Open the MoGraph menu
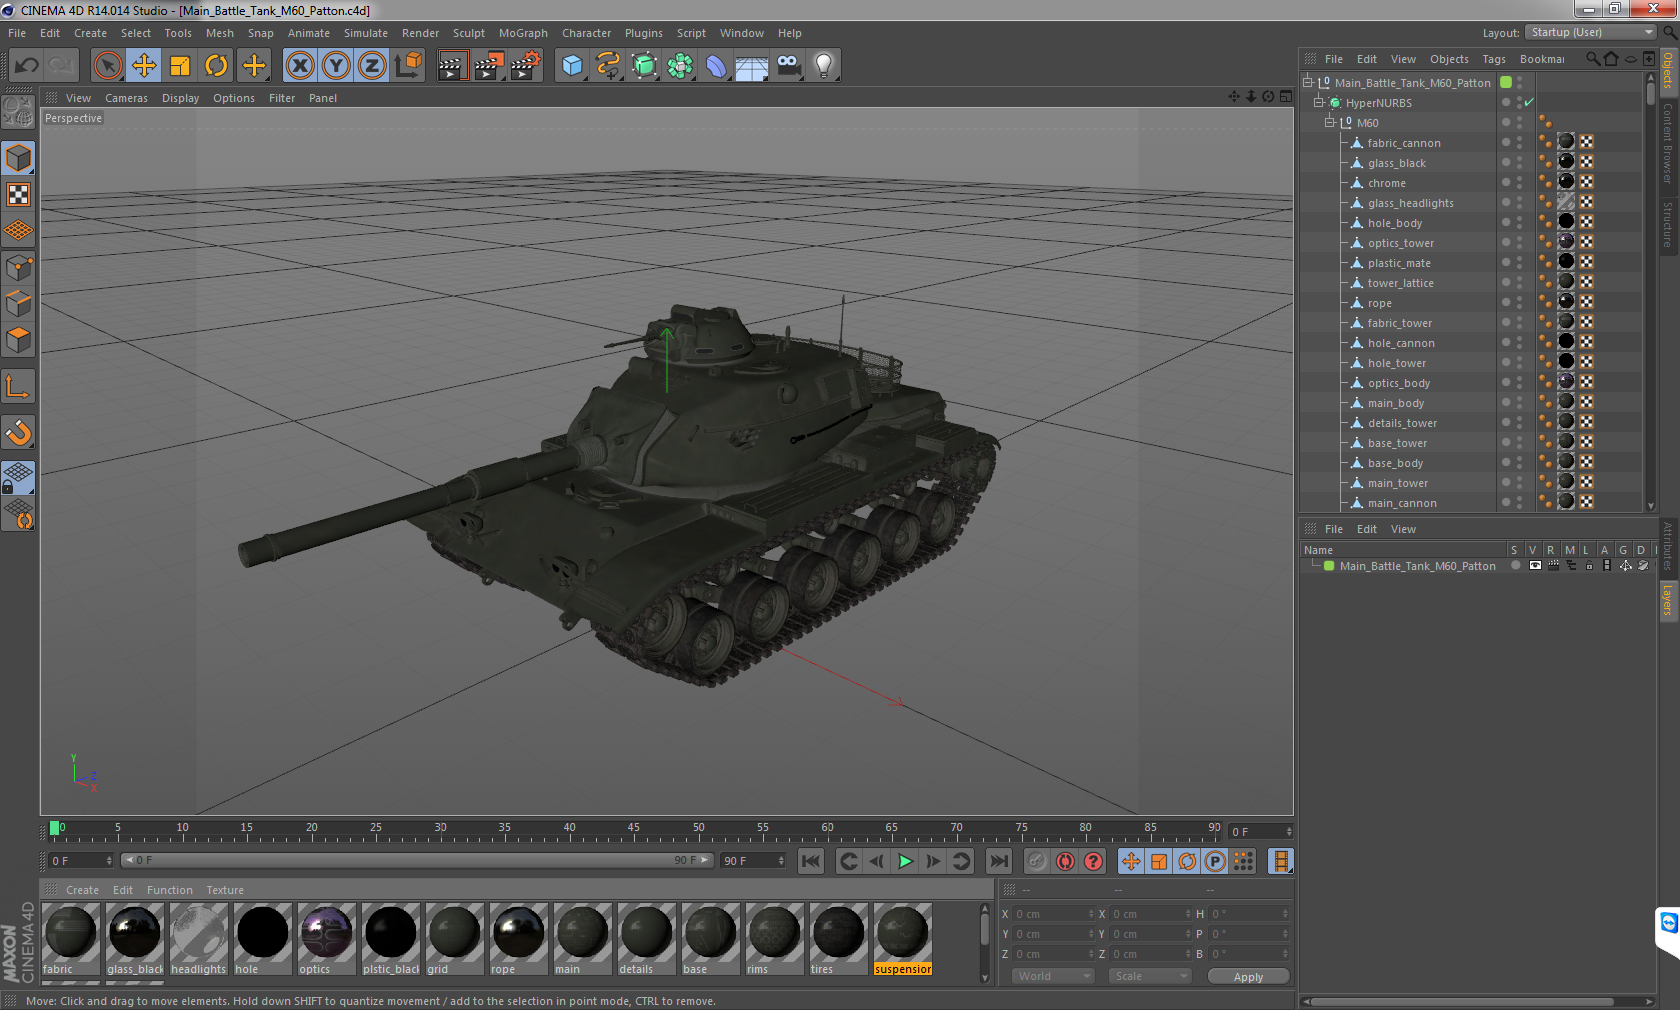 coord(523,33)
